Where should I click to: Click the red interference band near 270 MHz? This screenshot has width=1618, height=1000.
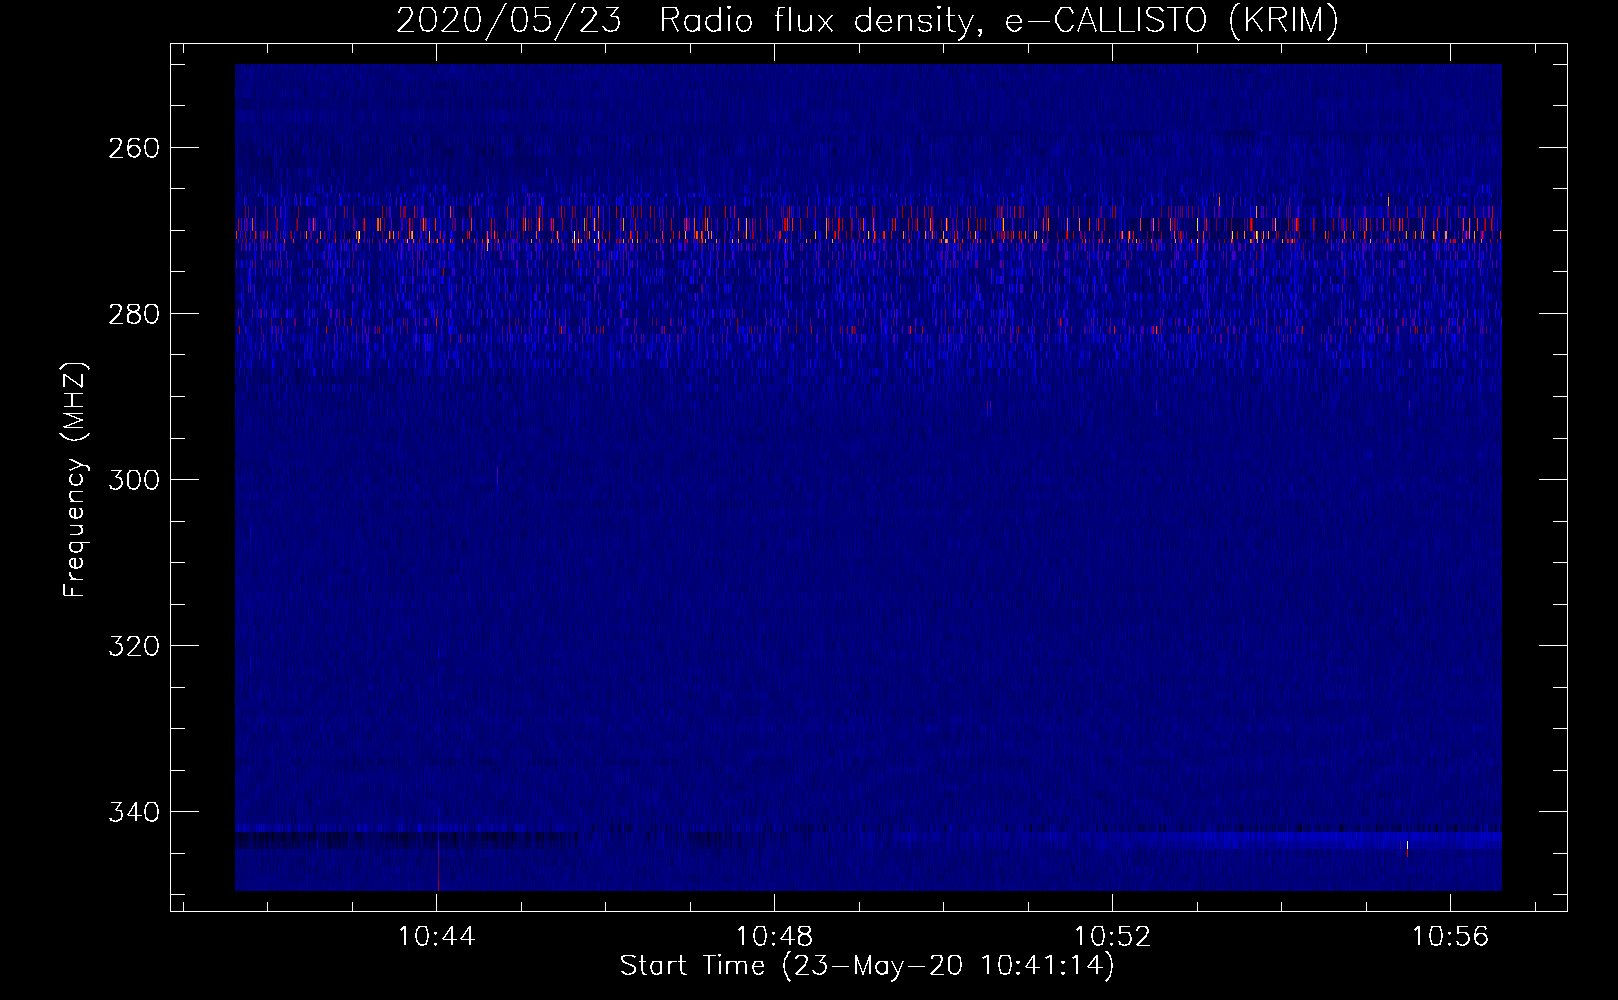(868, 227)
